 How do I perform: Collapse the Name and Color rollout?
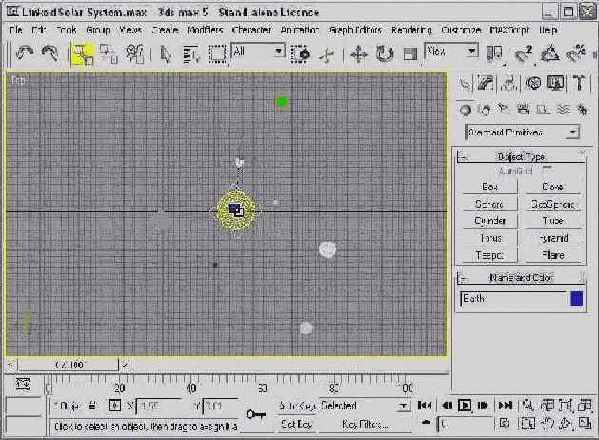tap(521, 277)
